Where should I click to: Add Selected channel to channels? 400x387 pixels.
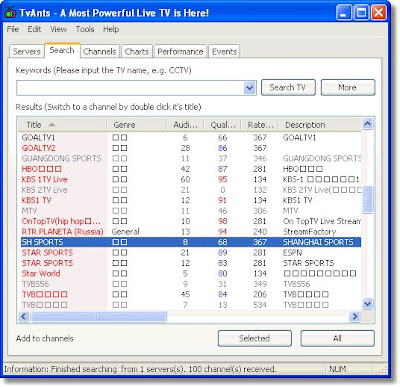pos(255,338)
